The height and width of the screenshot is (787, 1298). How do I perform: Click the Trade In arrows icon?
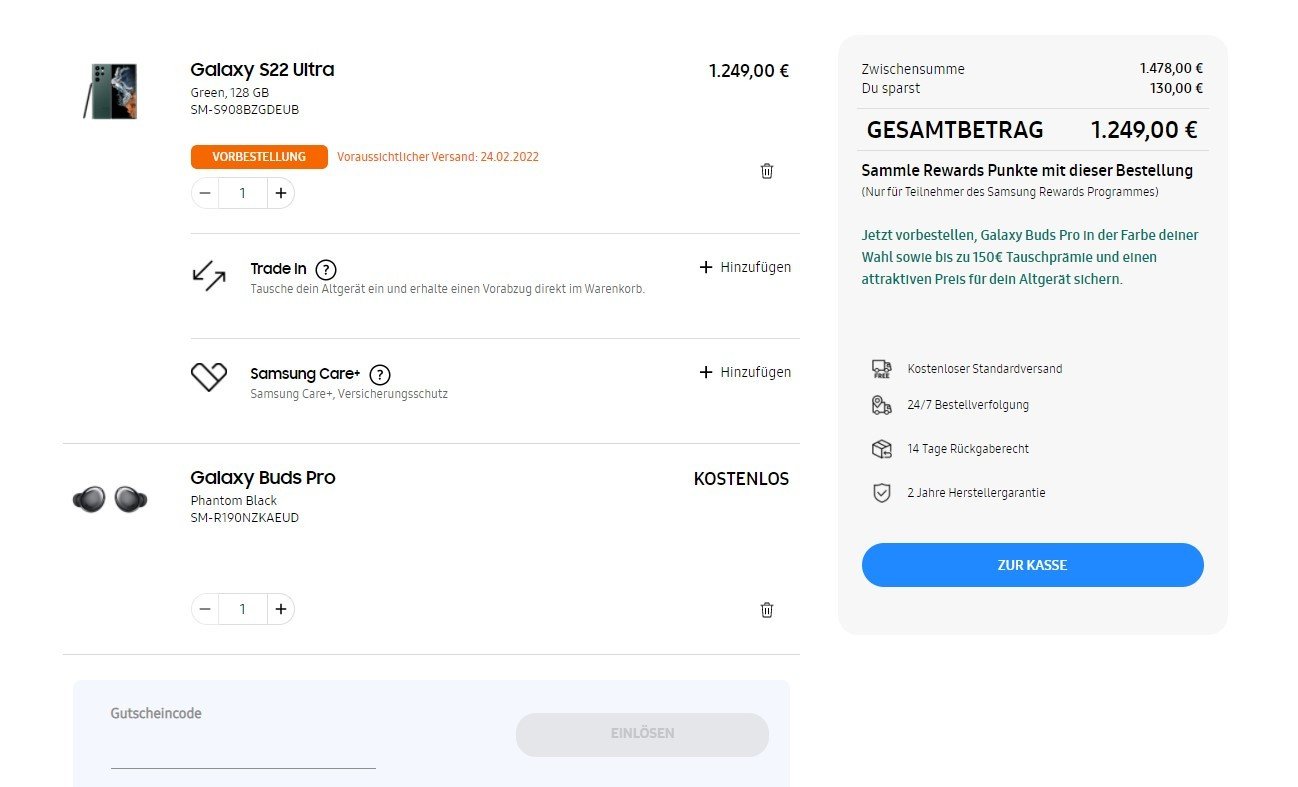[209, 276]
